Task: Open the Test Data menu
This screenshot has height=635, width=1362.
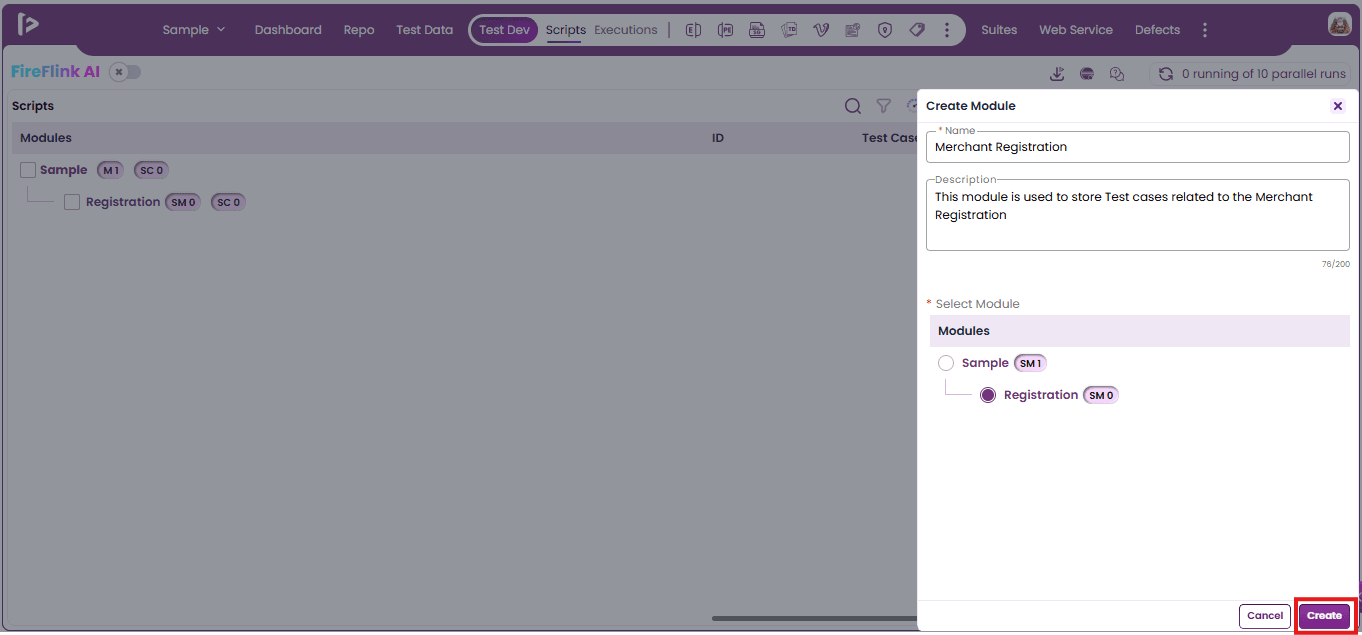Action: tap(424, 30)
